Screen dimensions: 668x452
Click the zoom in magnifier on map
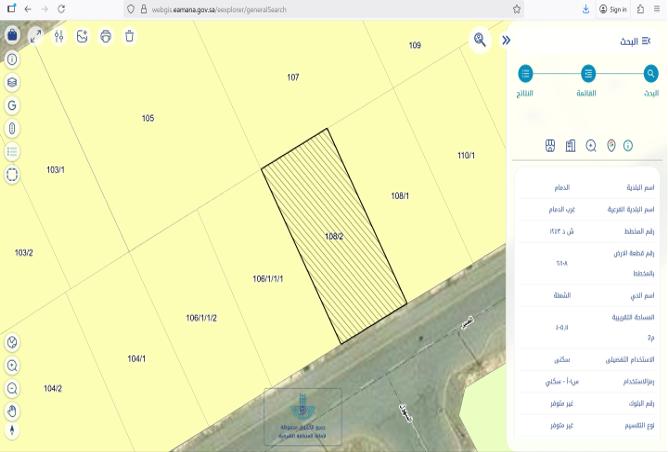click(x=12, y=366)
